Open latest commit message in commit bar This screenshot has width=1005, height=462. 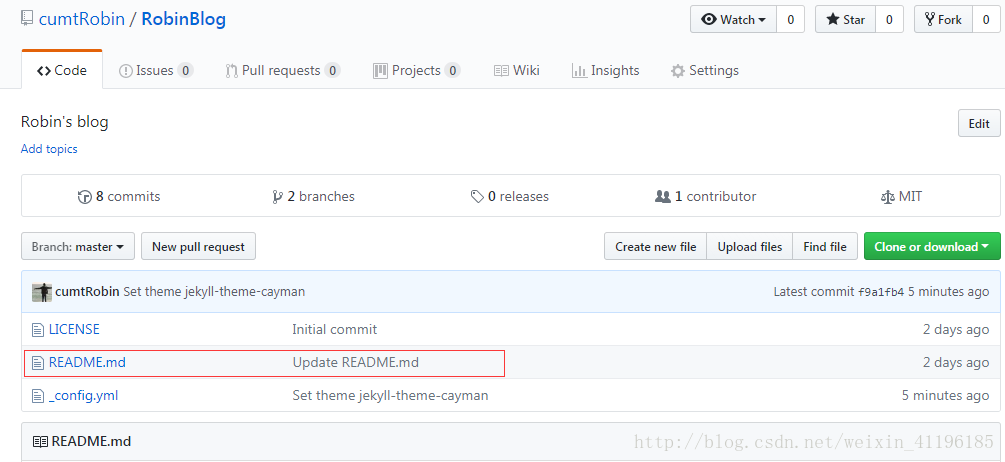[214, 292]
